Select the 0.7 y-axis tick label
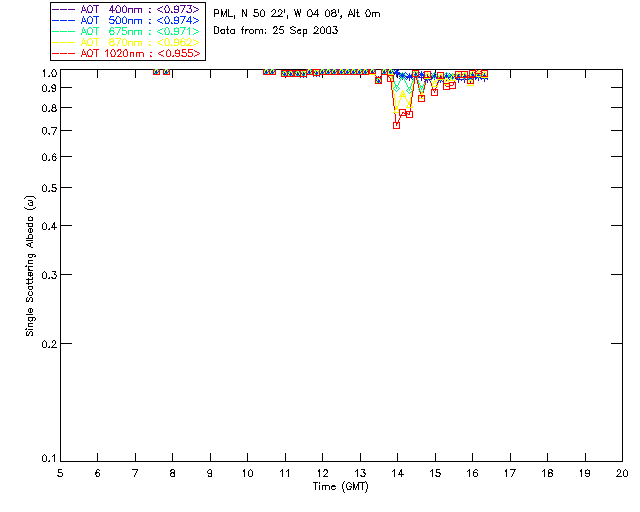The height and width of the screenshot is (512, 640). pos(49,131)
